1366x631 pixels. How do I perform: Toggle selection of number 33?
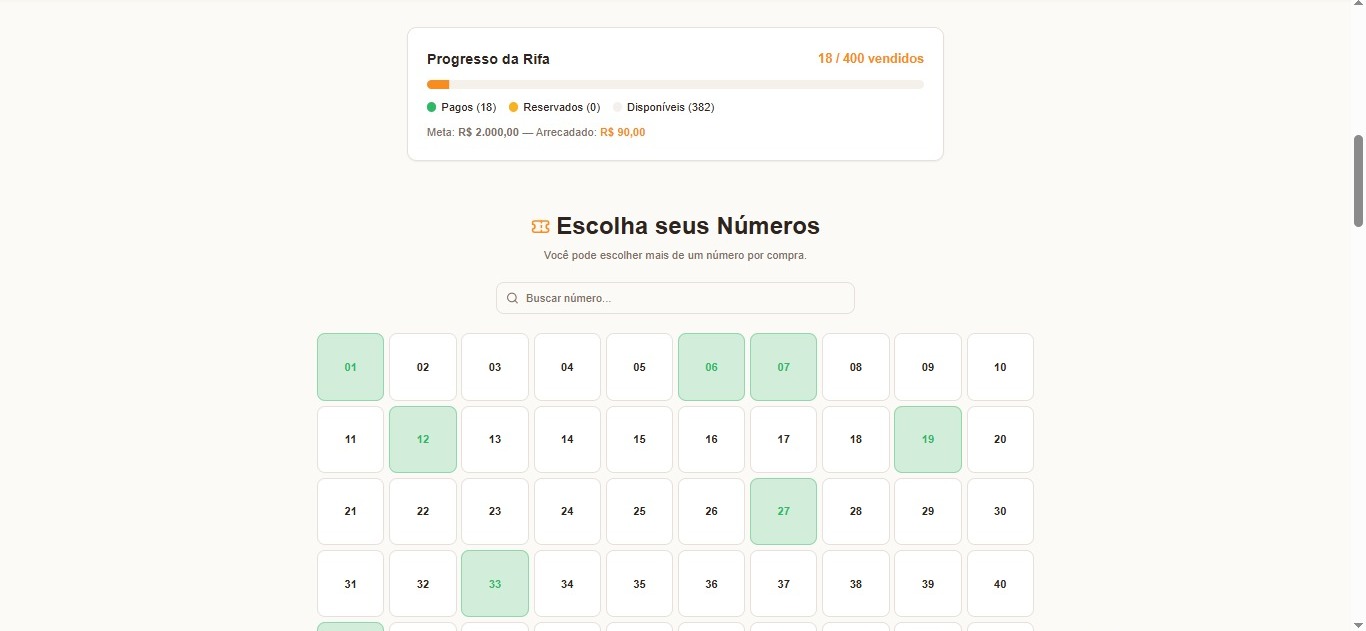pyautogui.click(x=494, y=583)
